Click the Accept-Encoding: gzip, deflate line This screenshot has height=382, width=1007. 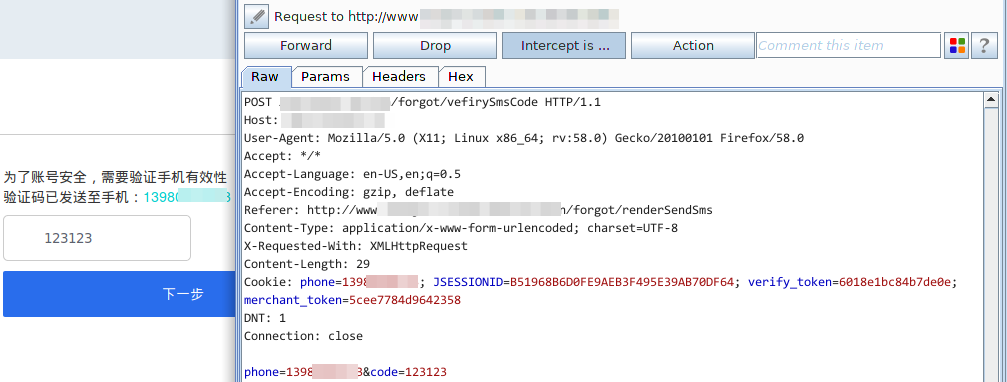tap(349, 192)
